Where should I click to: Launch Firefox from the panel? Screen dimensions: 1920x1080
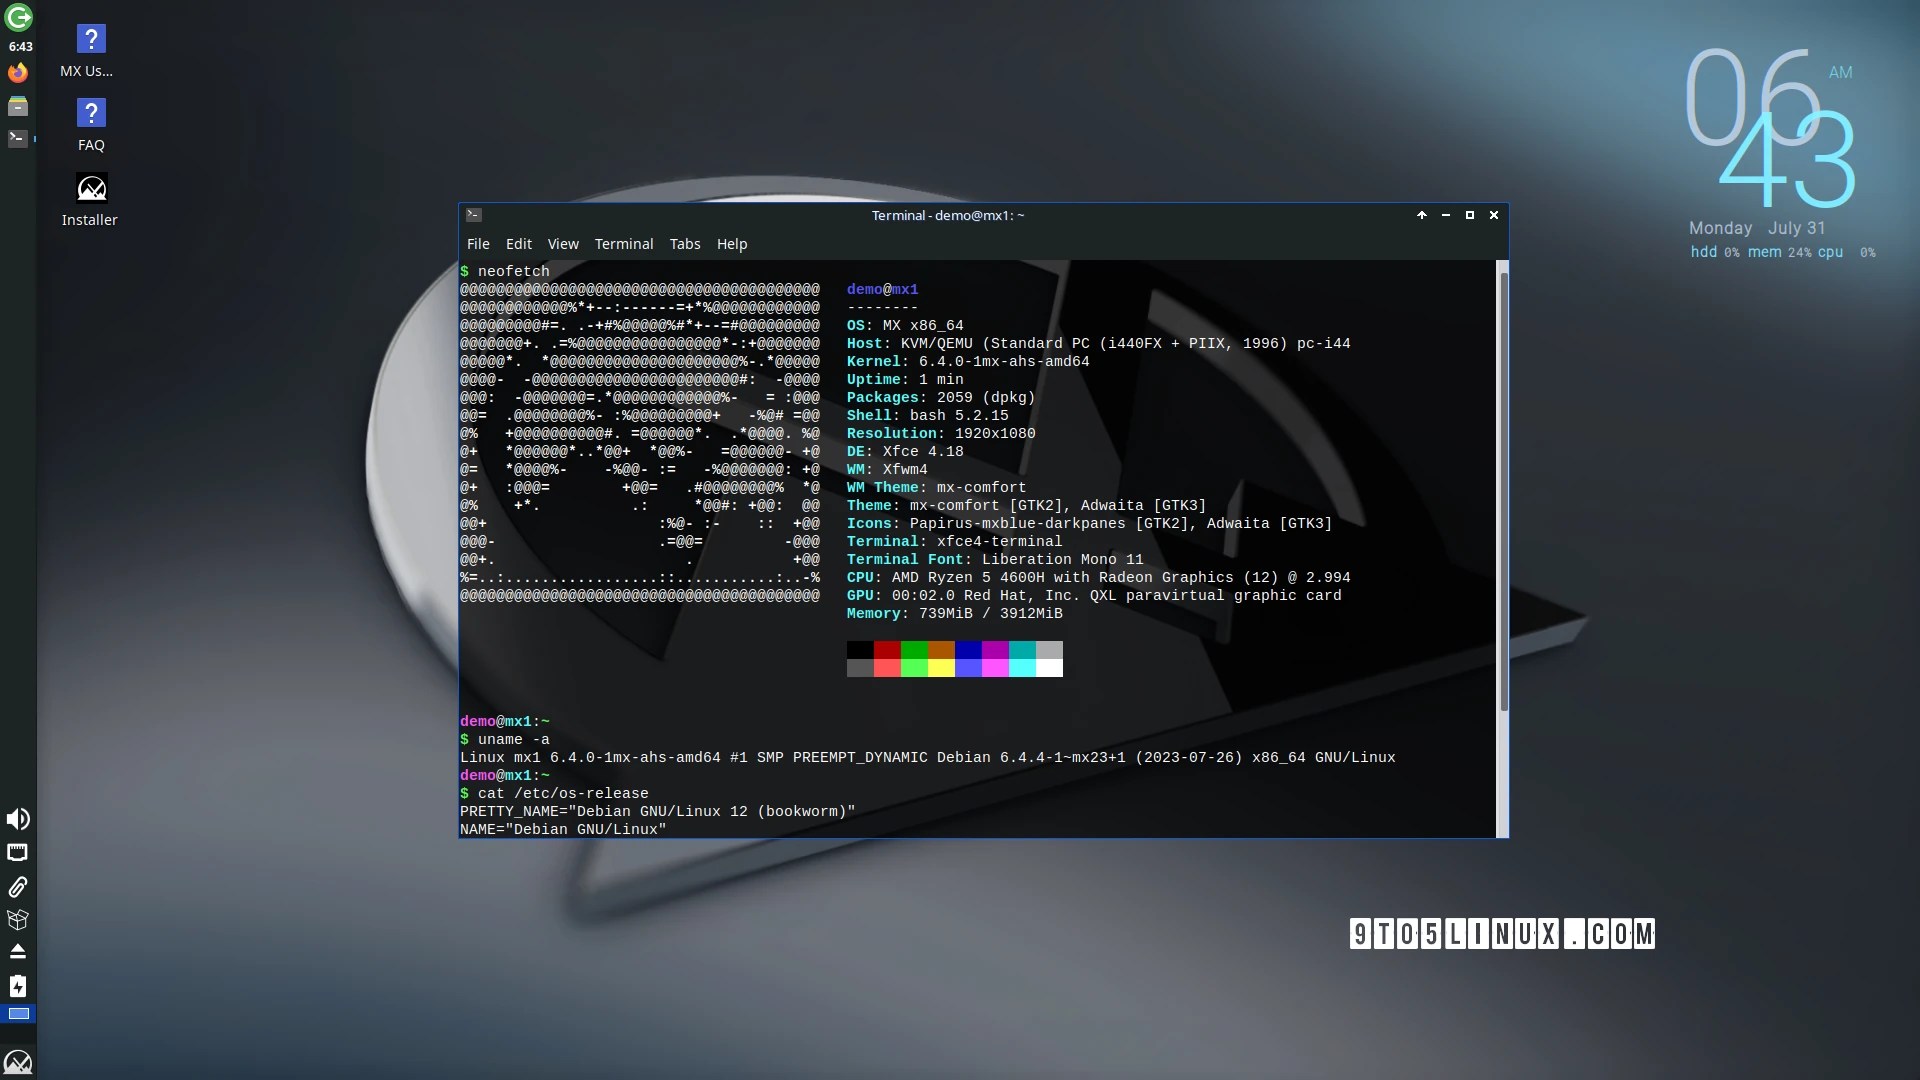[x=18, y=73]
